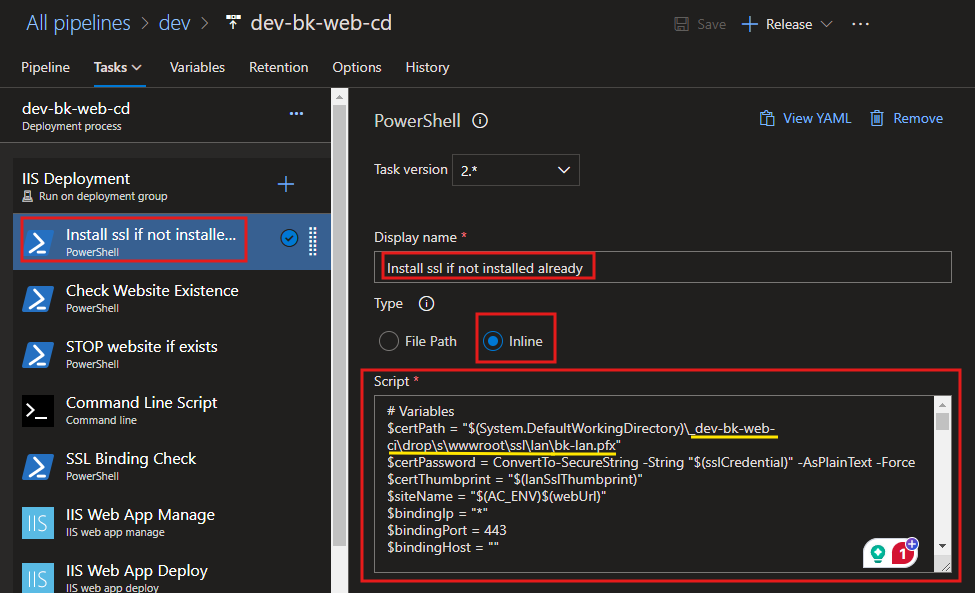
Task: Click the '# Variables' comment line
Action: 420,411
